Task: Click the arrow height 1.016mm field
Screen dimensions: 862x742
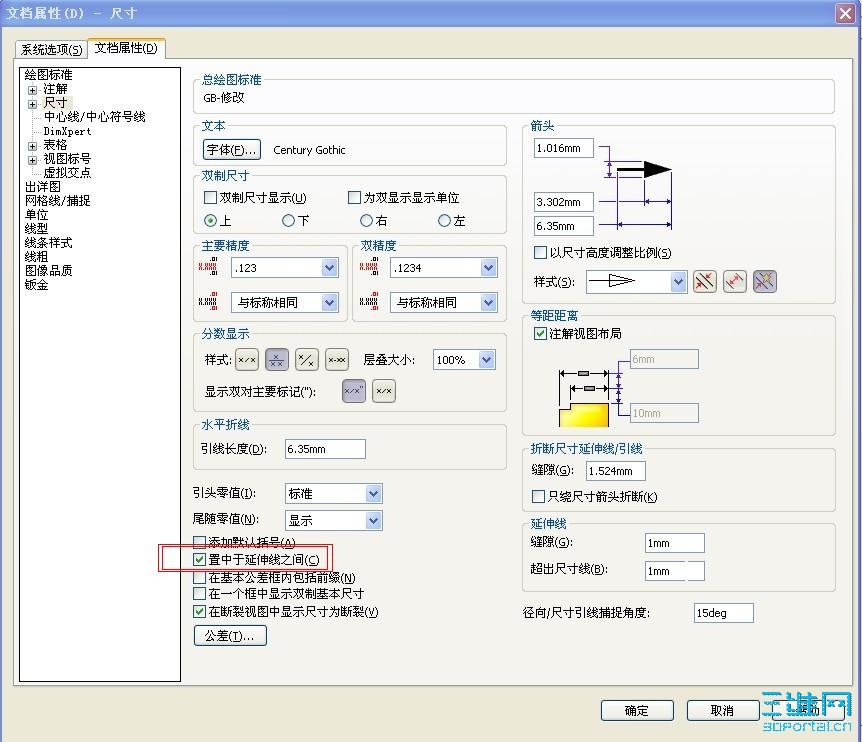Action: point(563,148)
